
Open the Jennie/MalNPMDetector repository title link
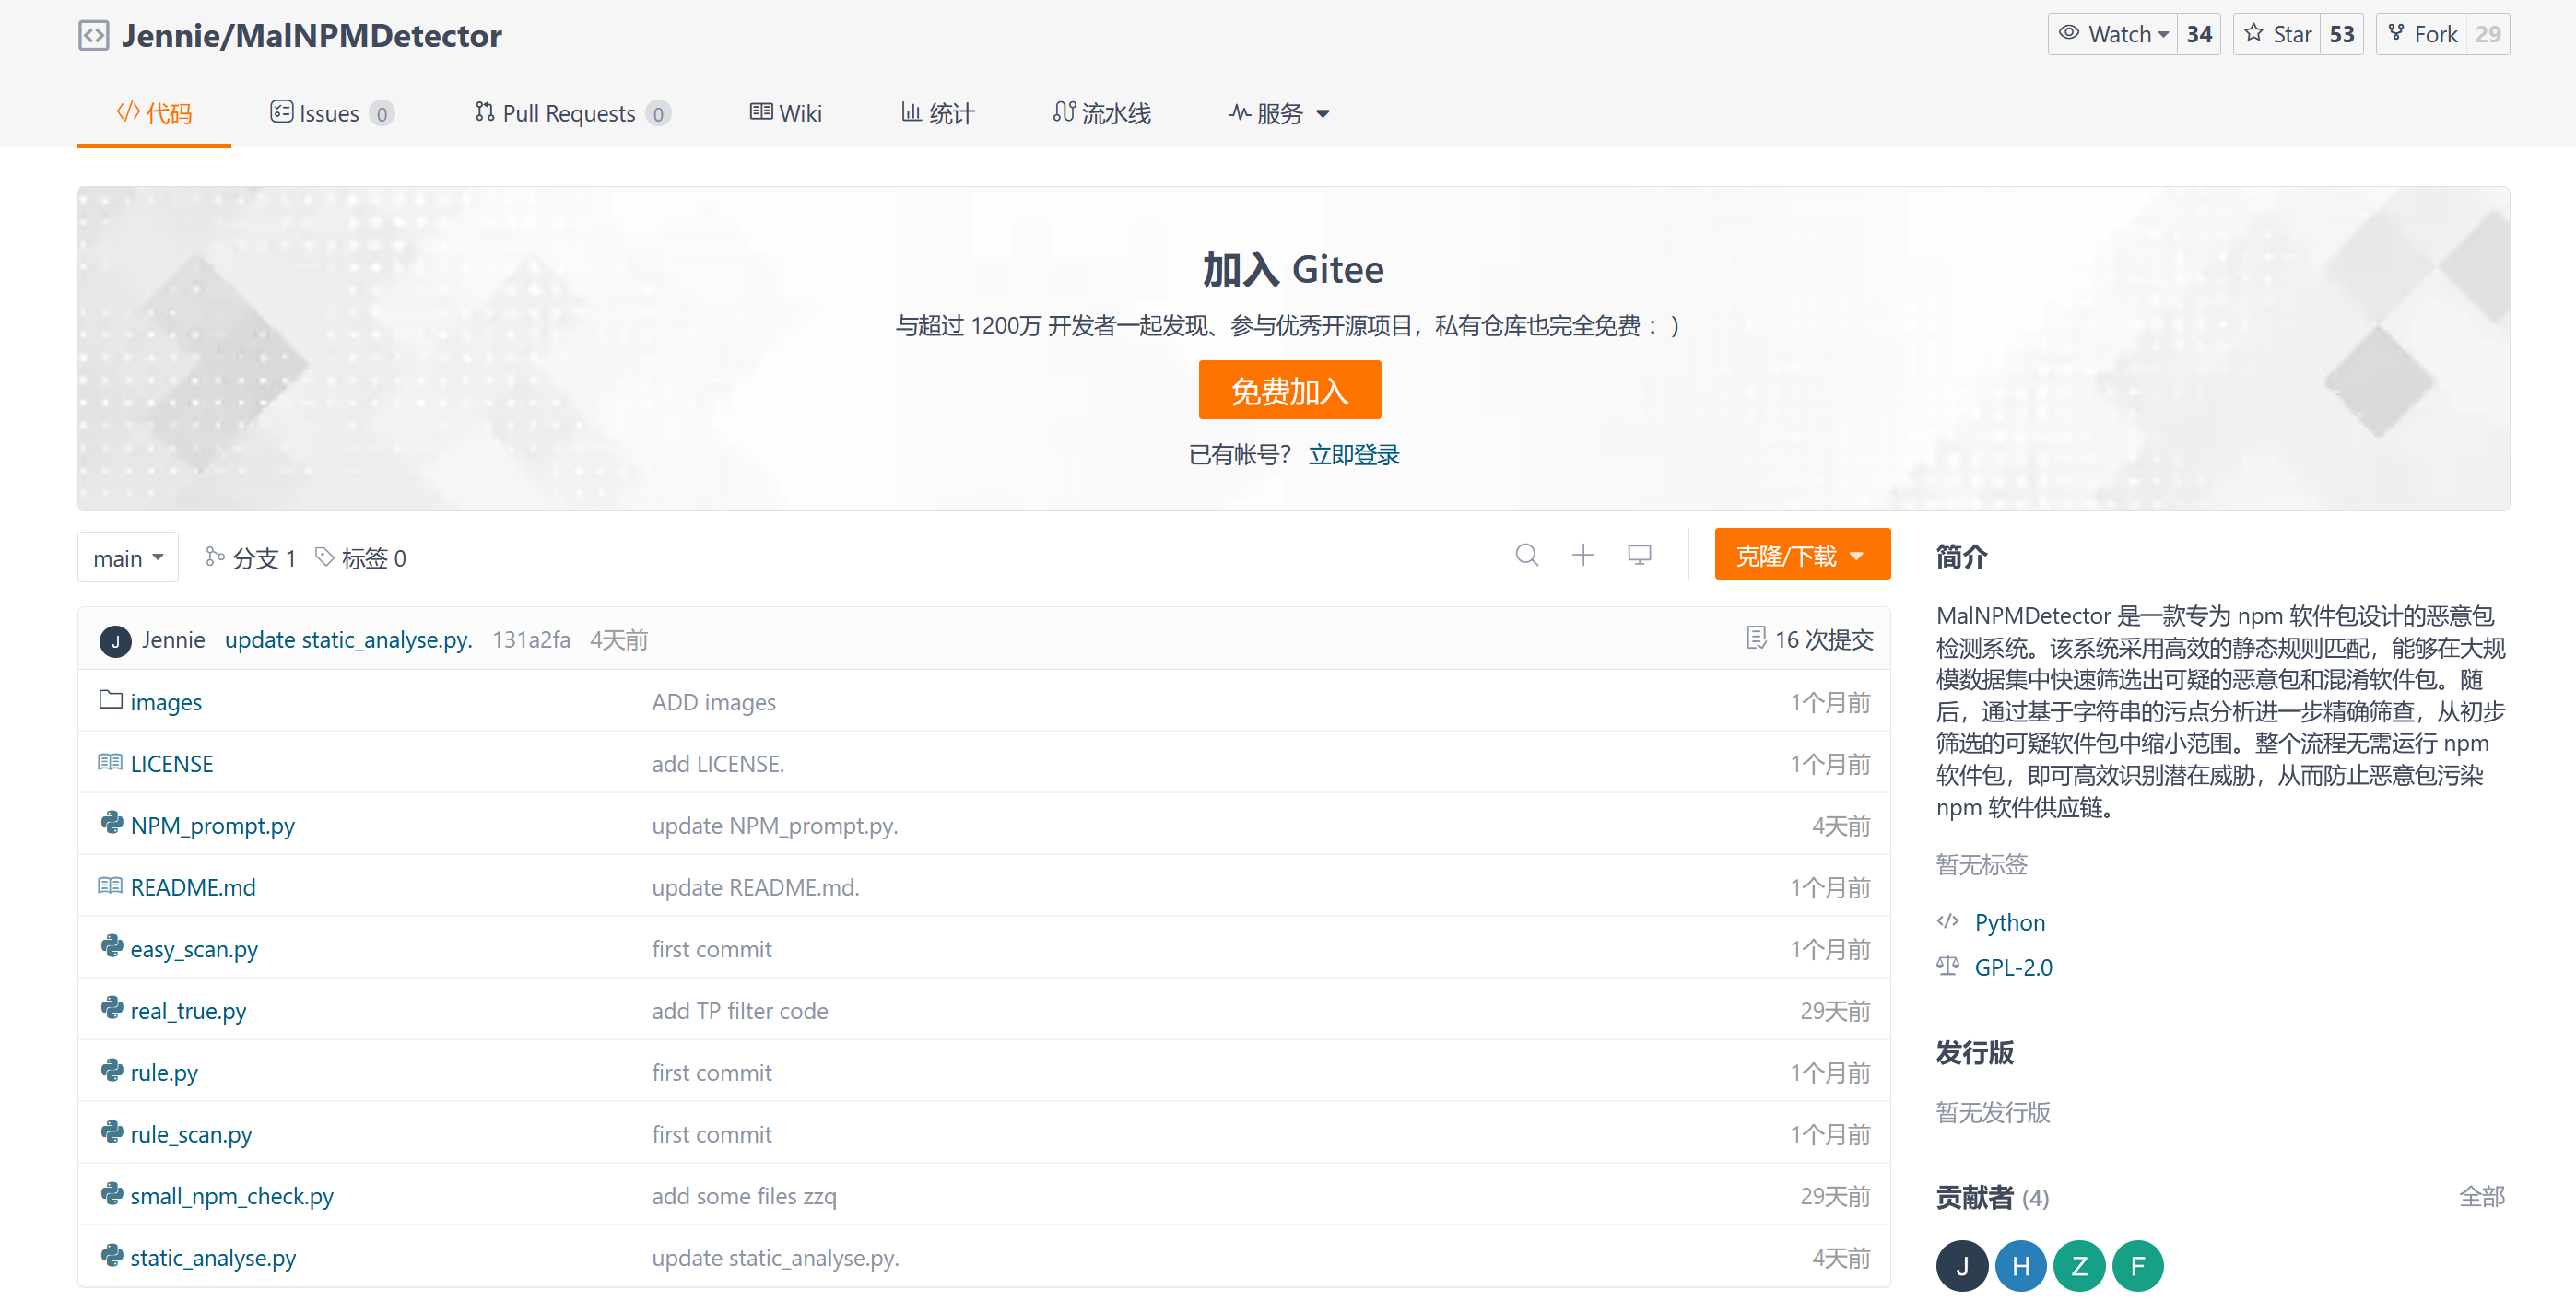(x=312, y=36)
